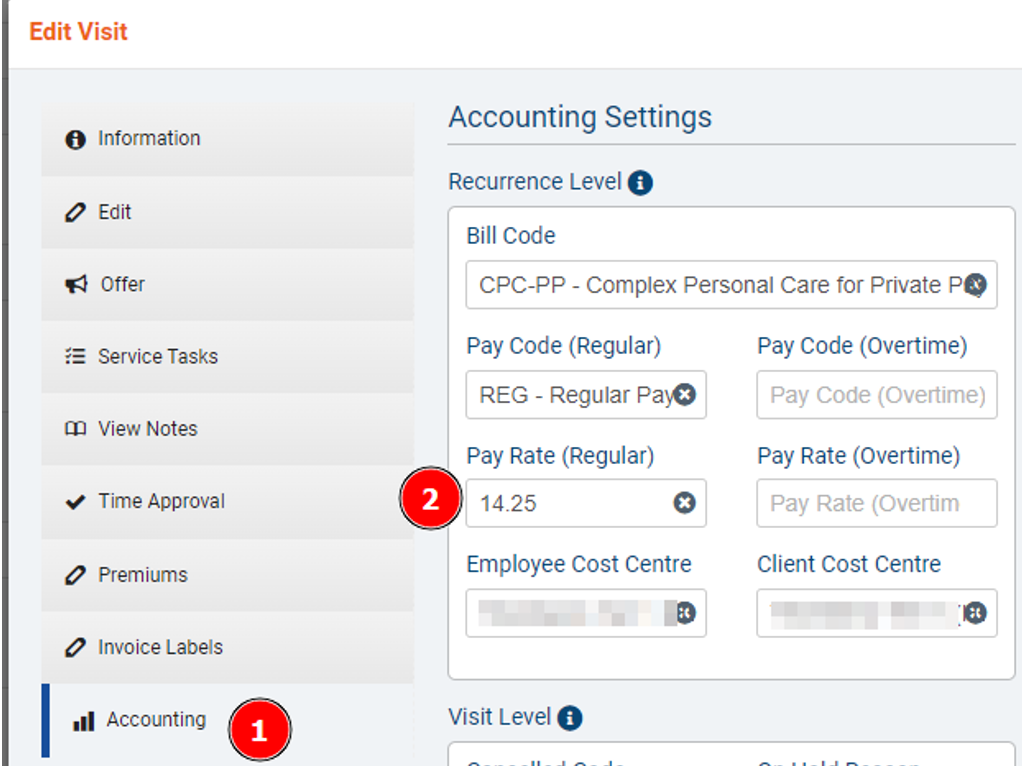Screen dimensions: 1022x766
Task: Click the Visit Level info icon
Action: 570,718
